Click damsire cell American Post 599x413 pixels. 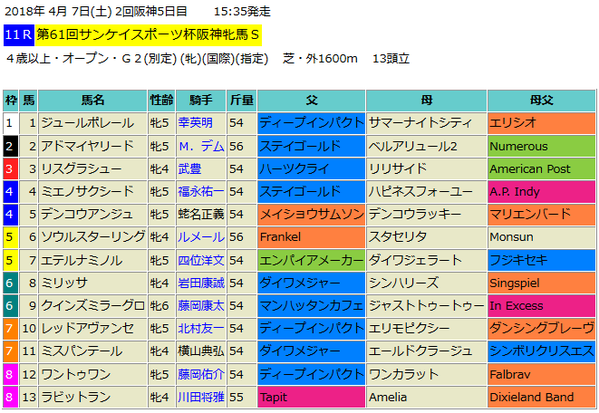pyautogui.click(x=541, y=169)
